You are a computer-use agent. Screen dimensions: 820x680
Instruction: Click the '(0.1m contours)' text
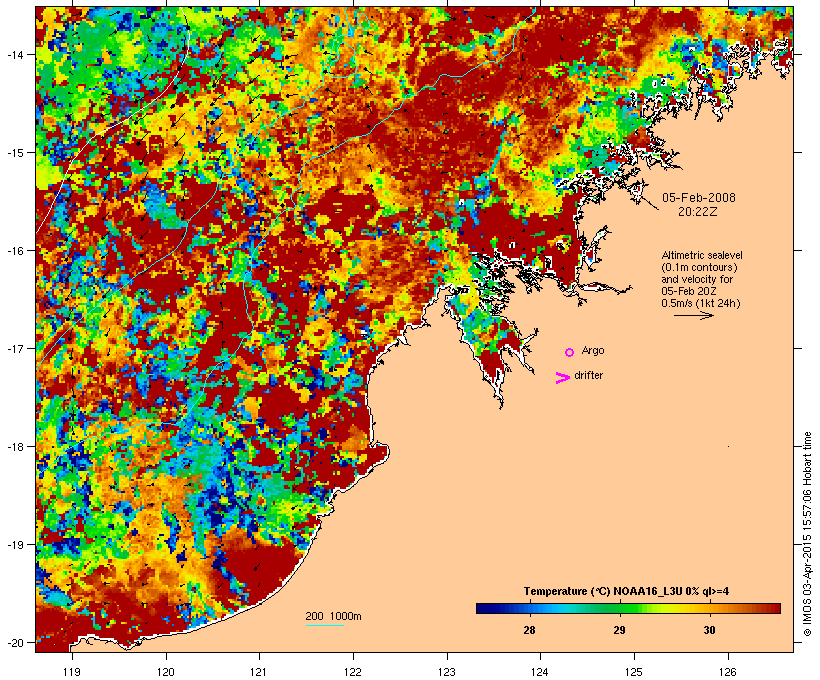699,267
